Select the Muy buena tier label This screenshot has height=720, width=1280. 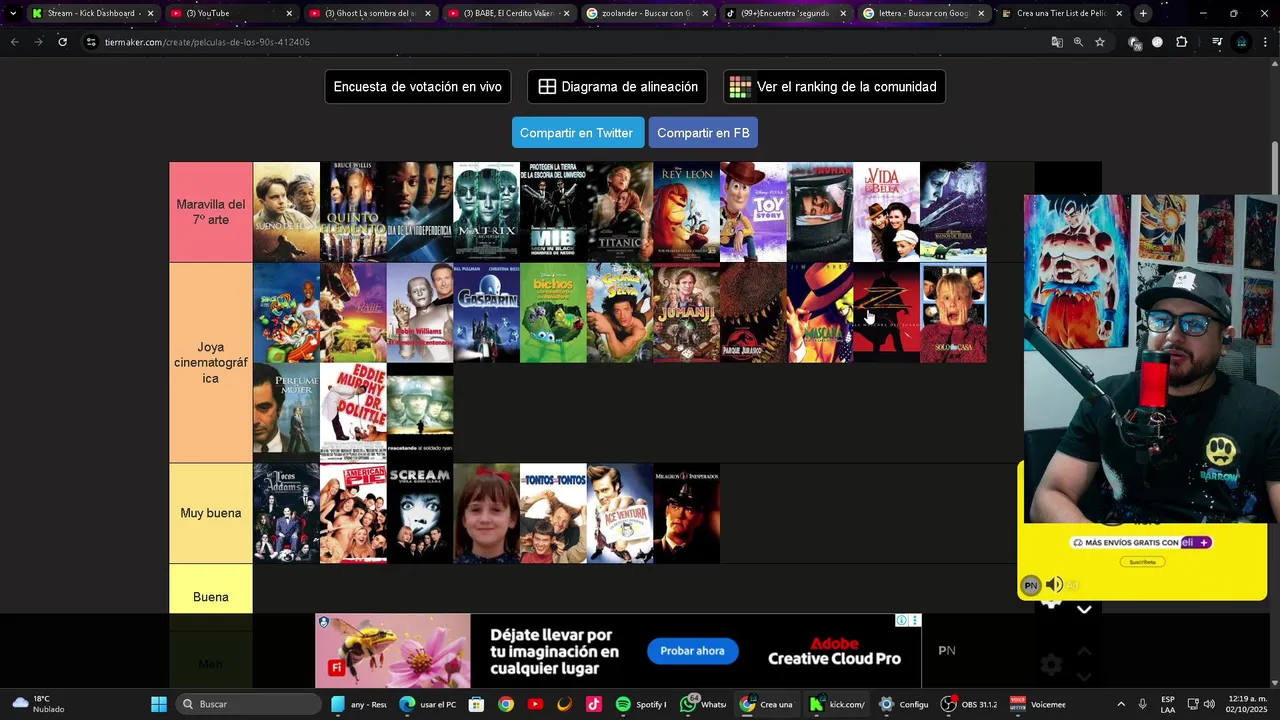click(x=211, y=513)
